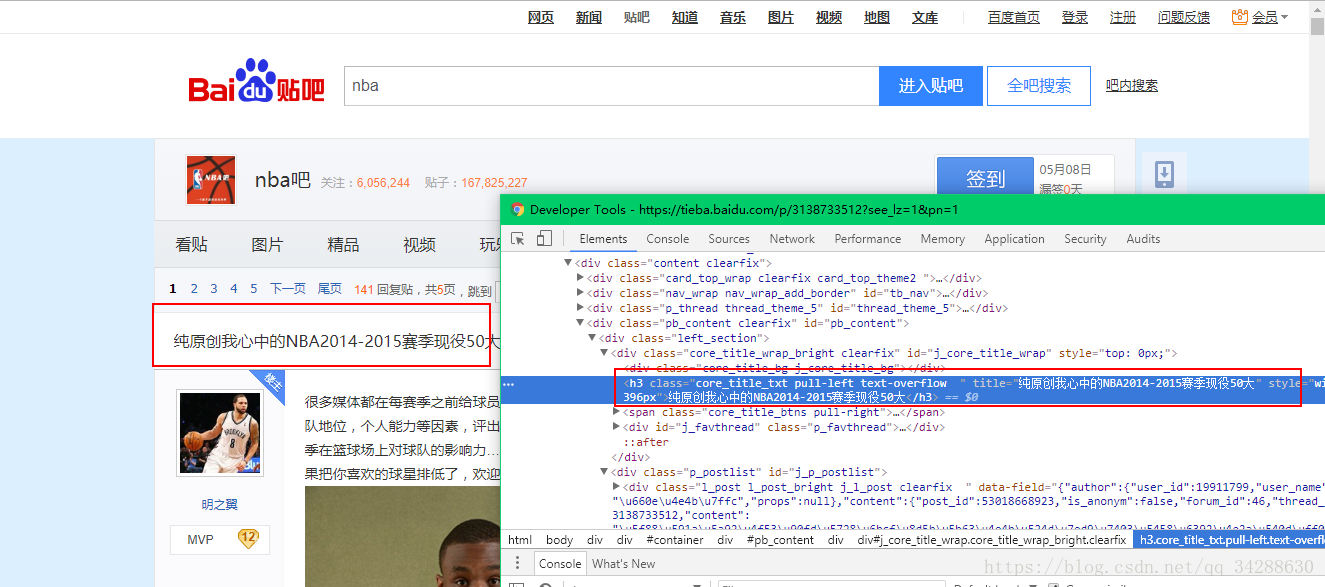Switch to the Performance tab
This screenshot has height=587, width=1325.
pos(868,239)
